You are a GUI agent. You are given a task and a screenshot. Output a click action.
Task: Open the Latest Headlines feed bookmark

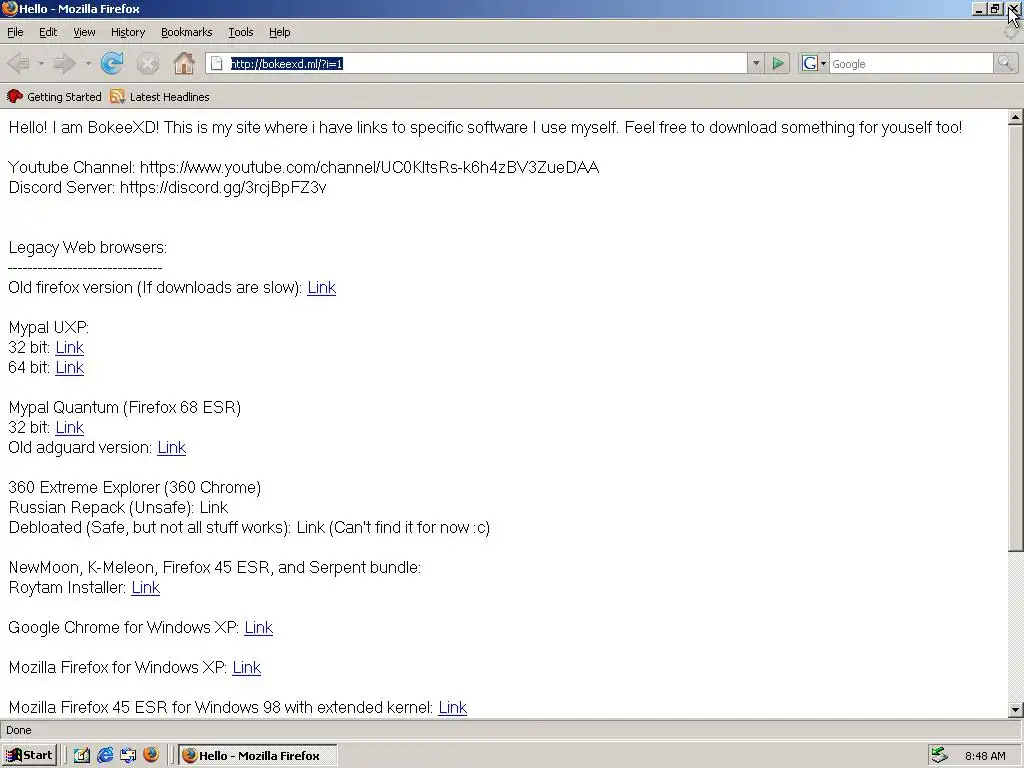160,97
